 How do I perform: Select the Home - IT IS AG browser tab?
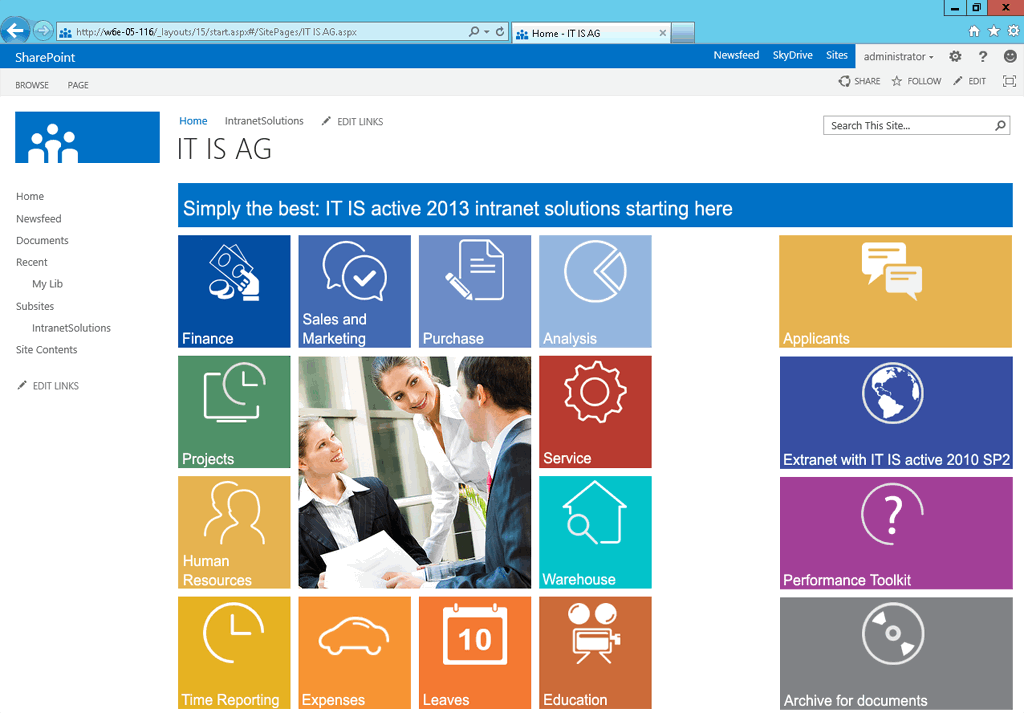pyautogui.click(x=590, y=33)
